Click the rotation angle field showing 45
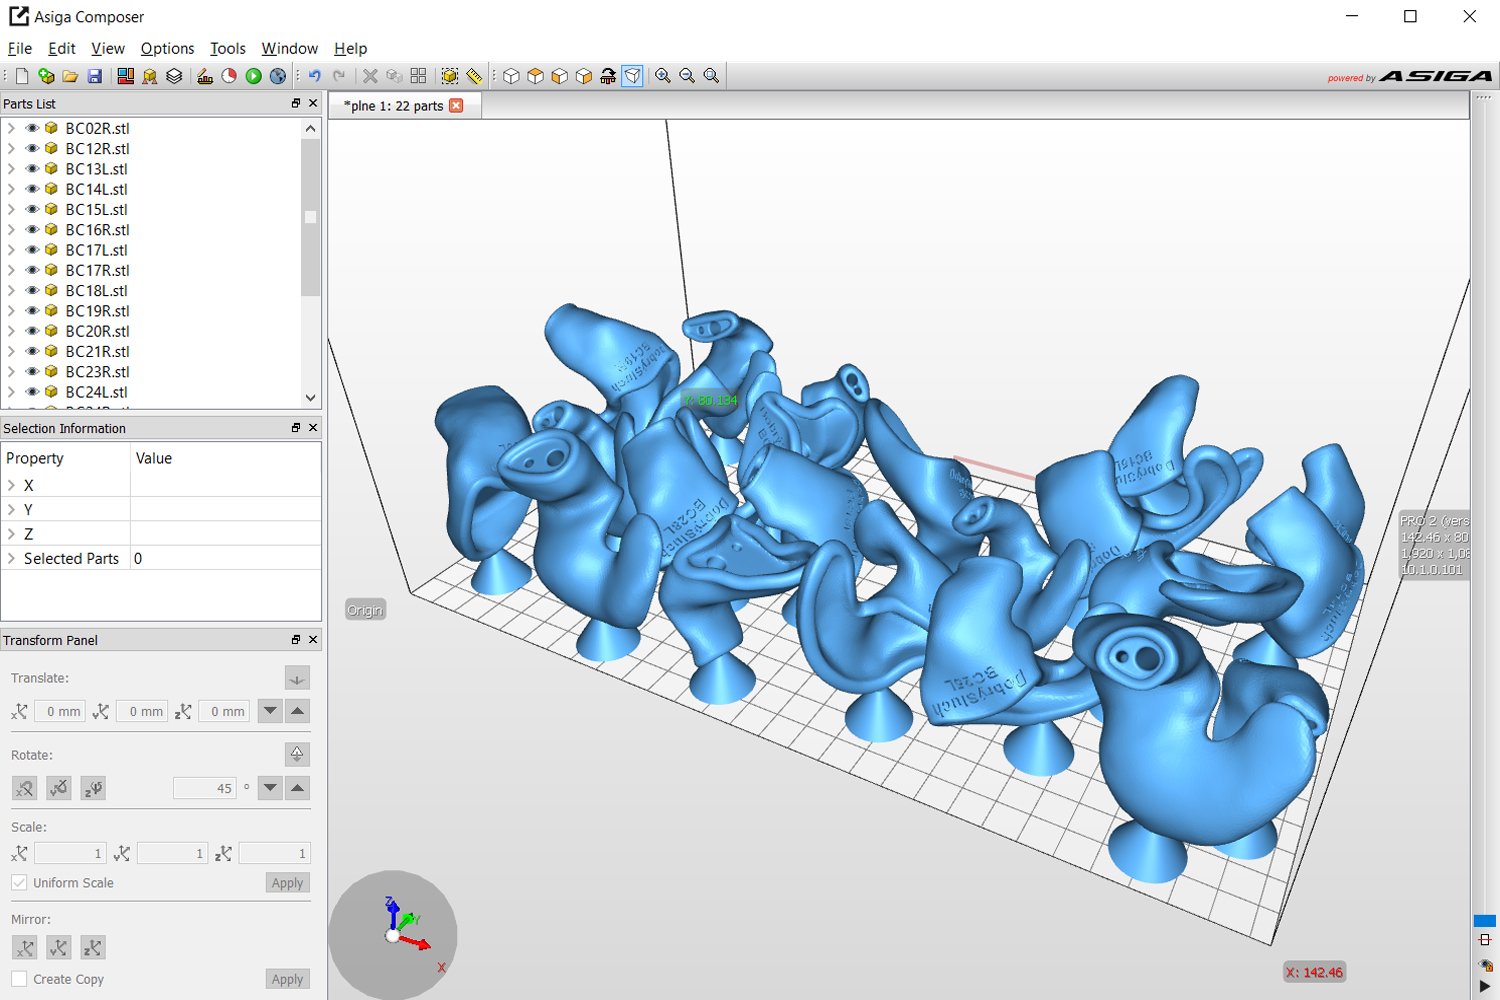Screen dimensions: 1500x1000 (x=205, y=788)
